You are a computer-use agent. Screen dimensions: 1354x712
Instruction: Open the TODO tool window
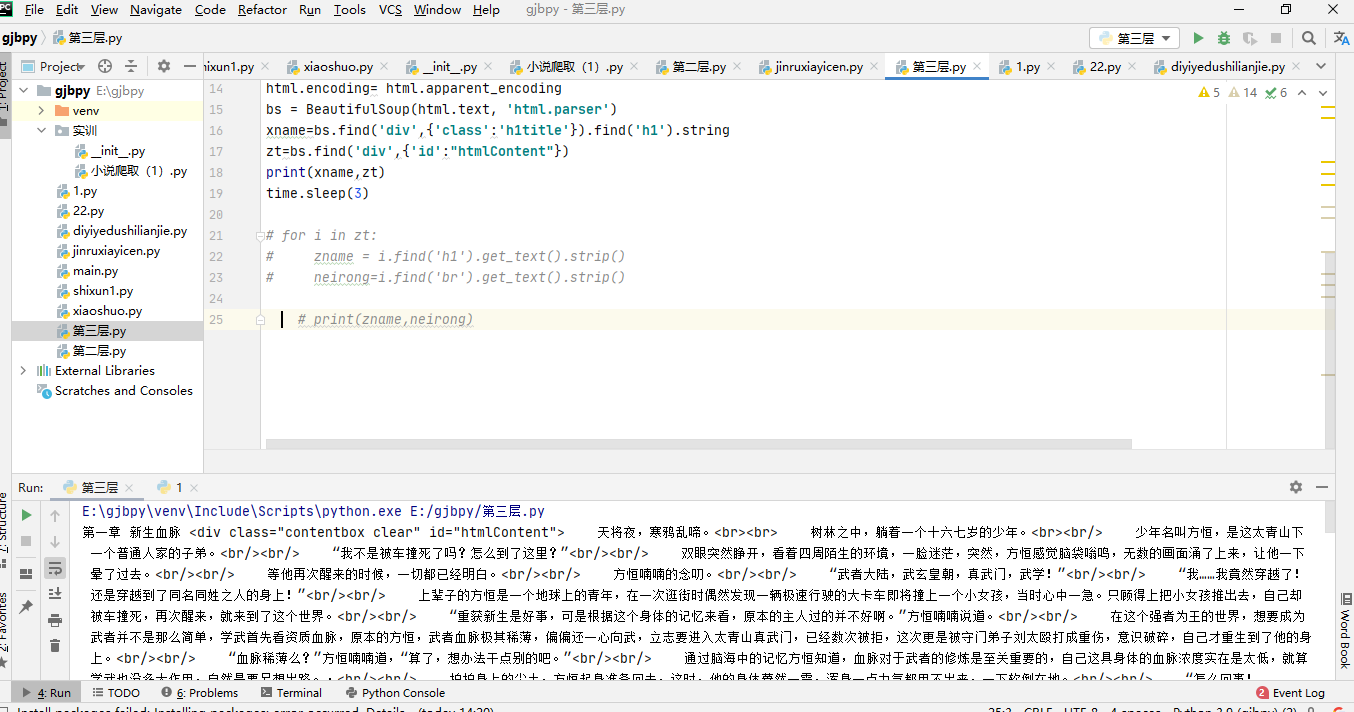(x=115, y=693)
